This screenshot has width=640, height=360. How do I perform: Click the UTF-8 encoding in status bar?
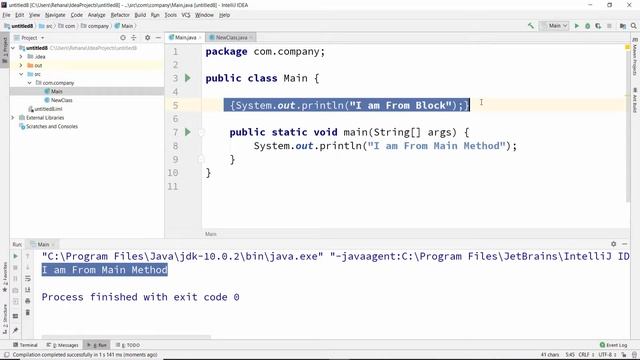pos(607,355)
